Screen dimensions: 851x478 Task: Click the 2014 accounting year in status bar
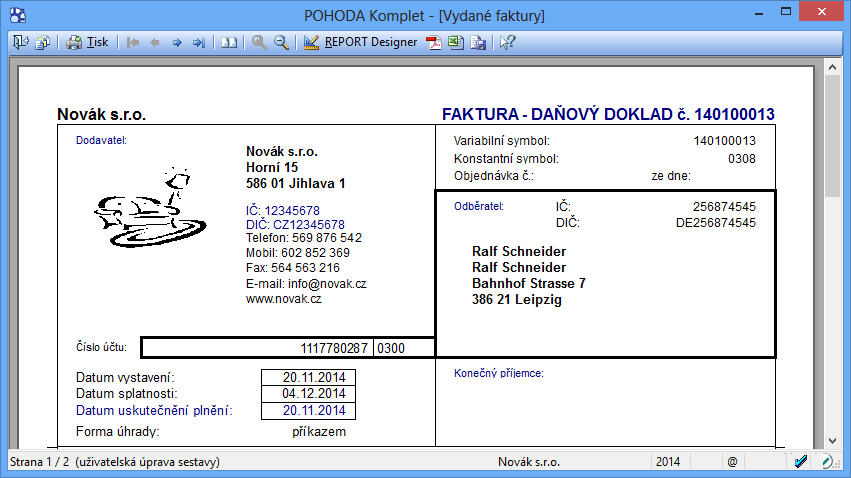[668, 462]
